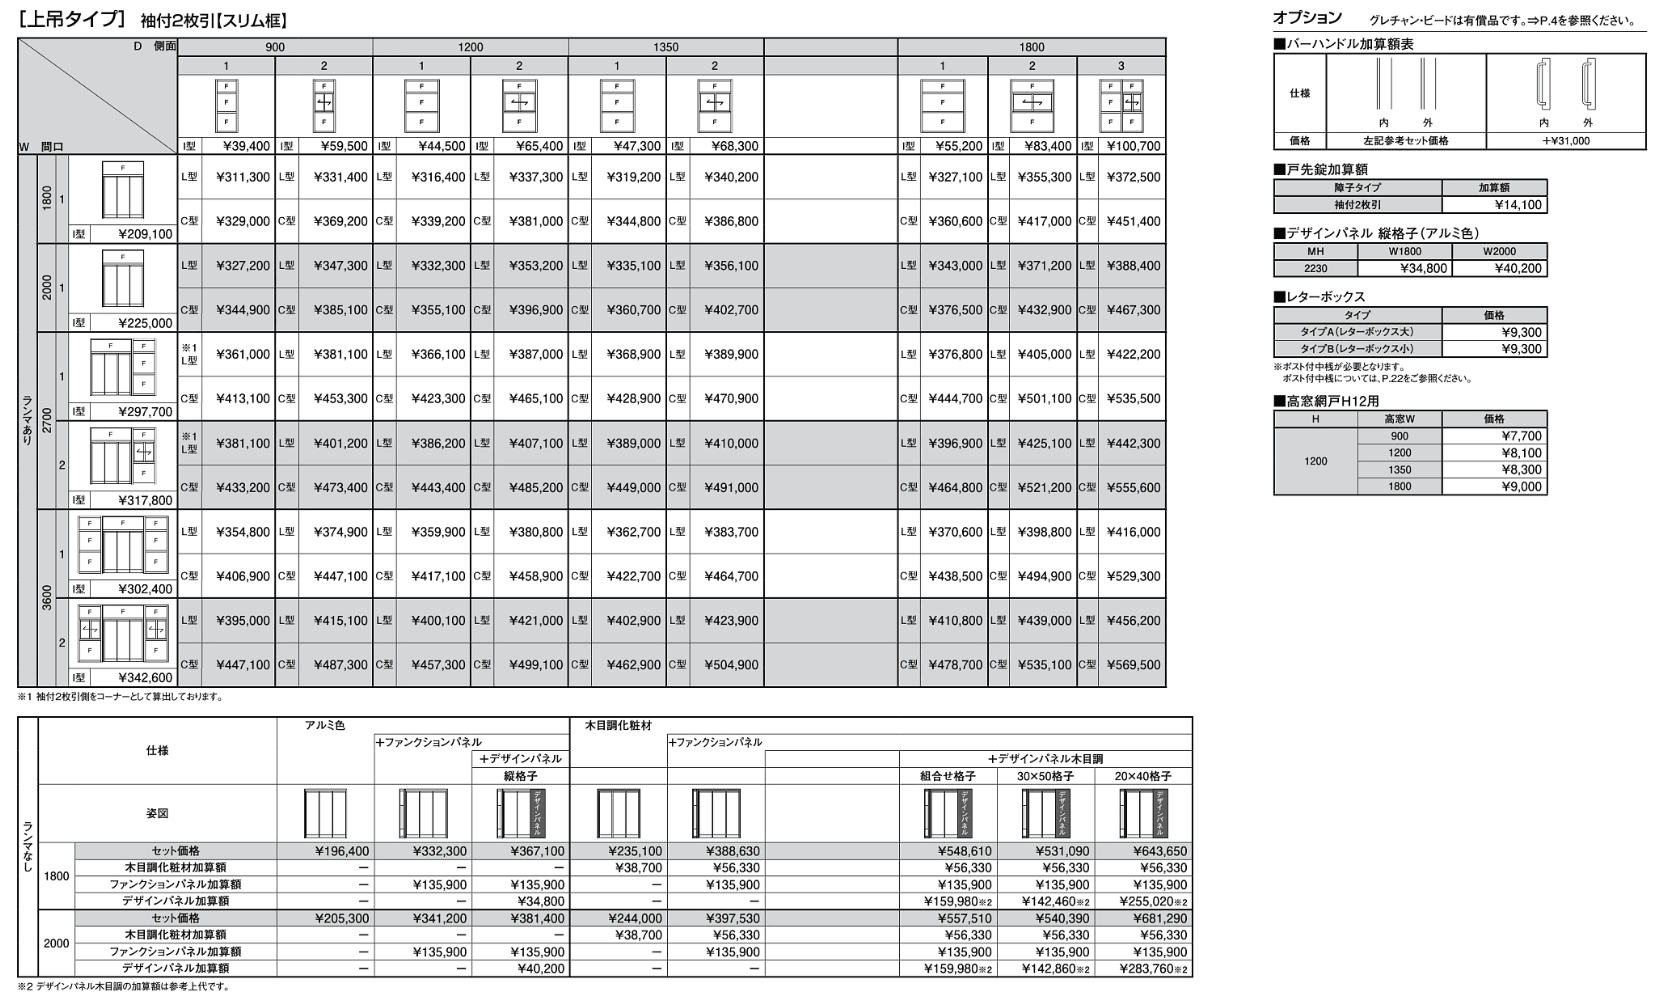Select the 1800 type 2 side panel diagram
This screenshot has width=1656, height=1006.
click(x=1032, y=105)
